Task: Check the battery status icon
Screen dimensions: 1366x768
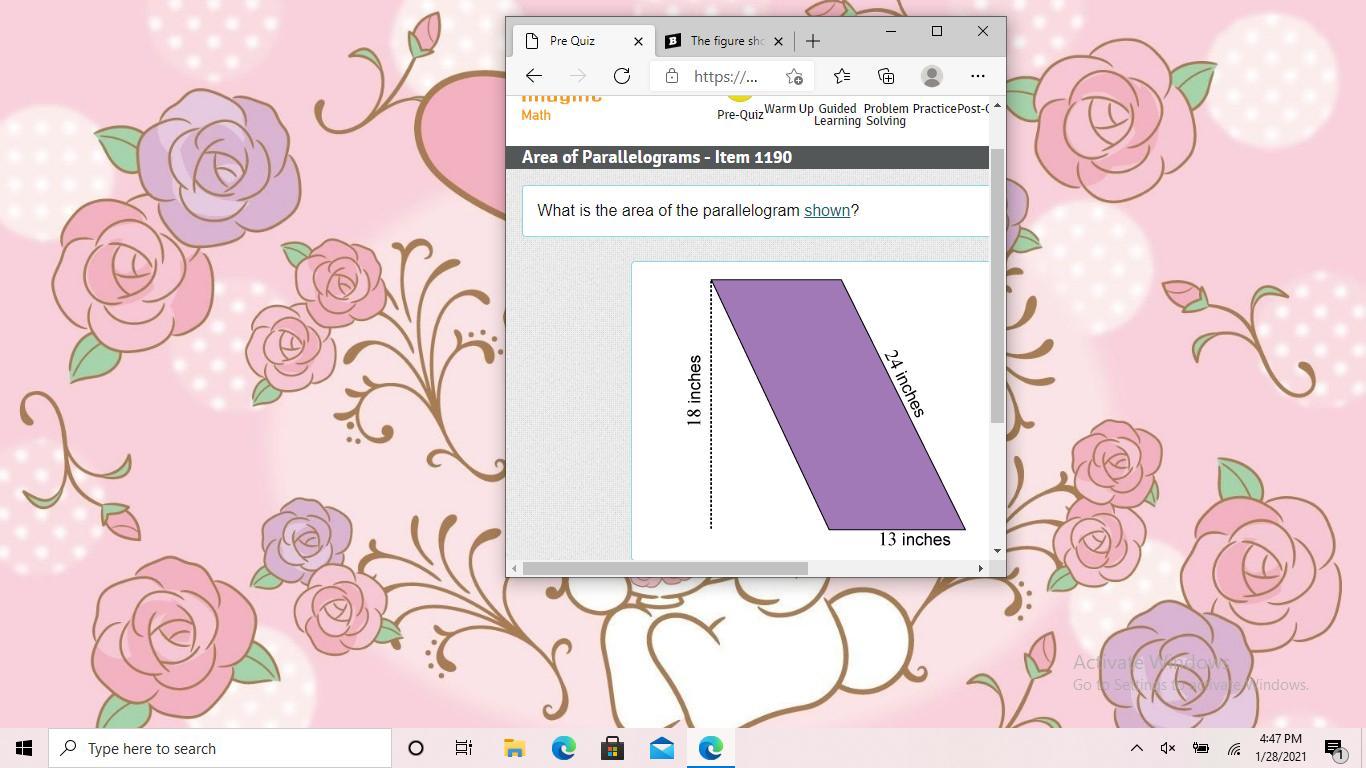Action: (1201, 748)
